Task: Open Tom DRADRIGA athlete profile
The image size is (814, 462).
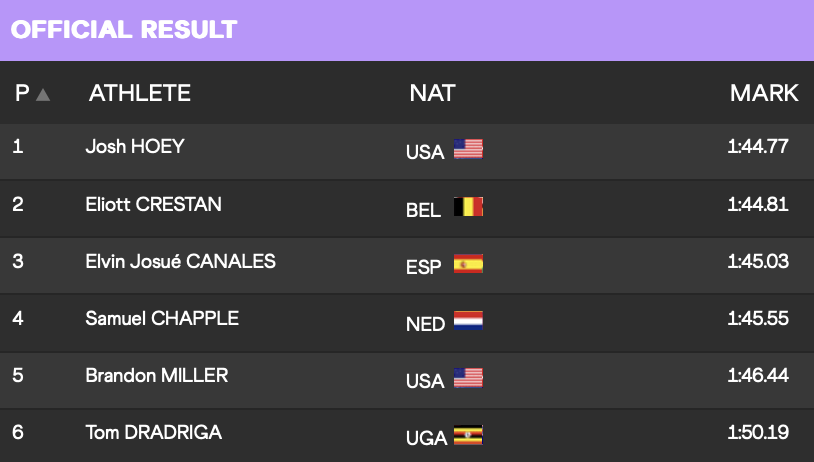Action: coord(154,432)
